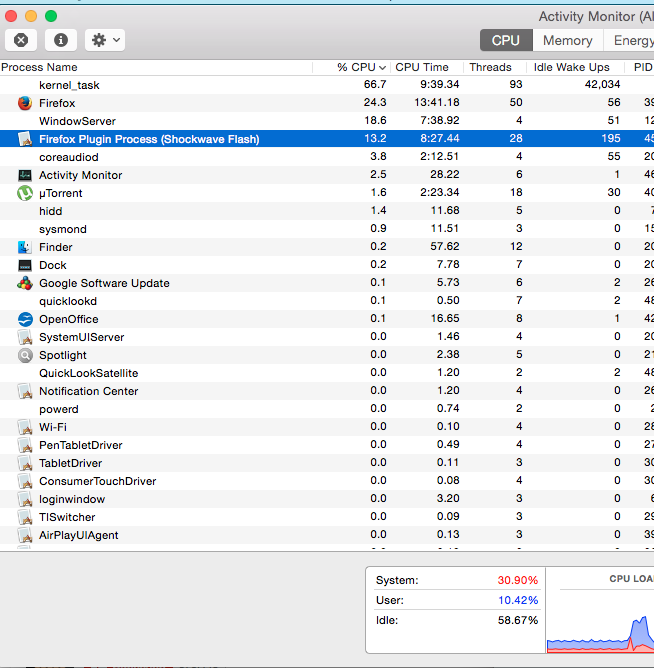Click the OpenOffice app icon

25,319
